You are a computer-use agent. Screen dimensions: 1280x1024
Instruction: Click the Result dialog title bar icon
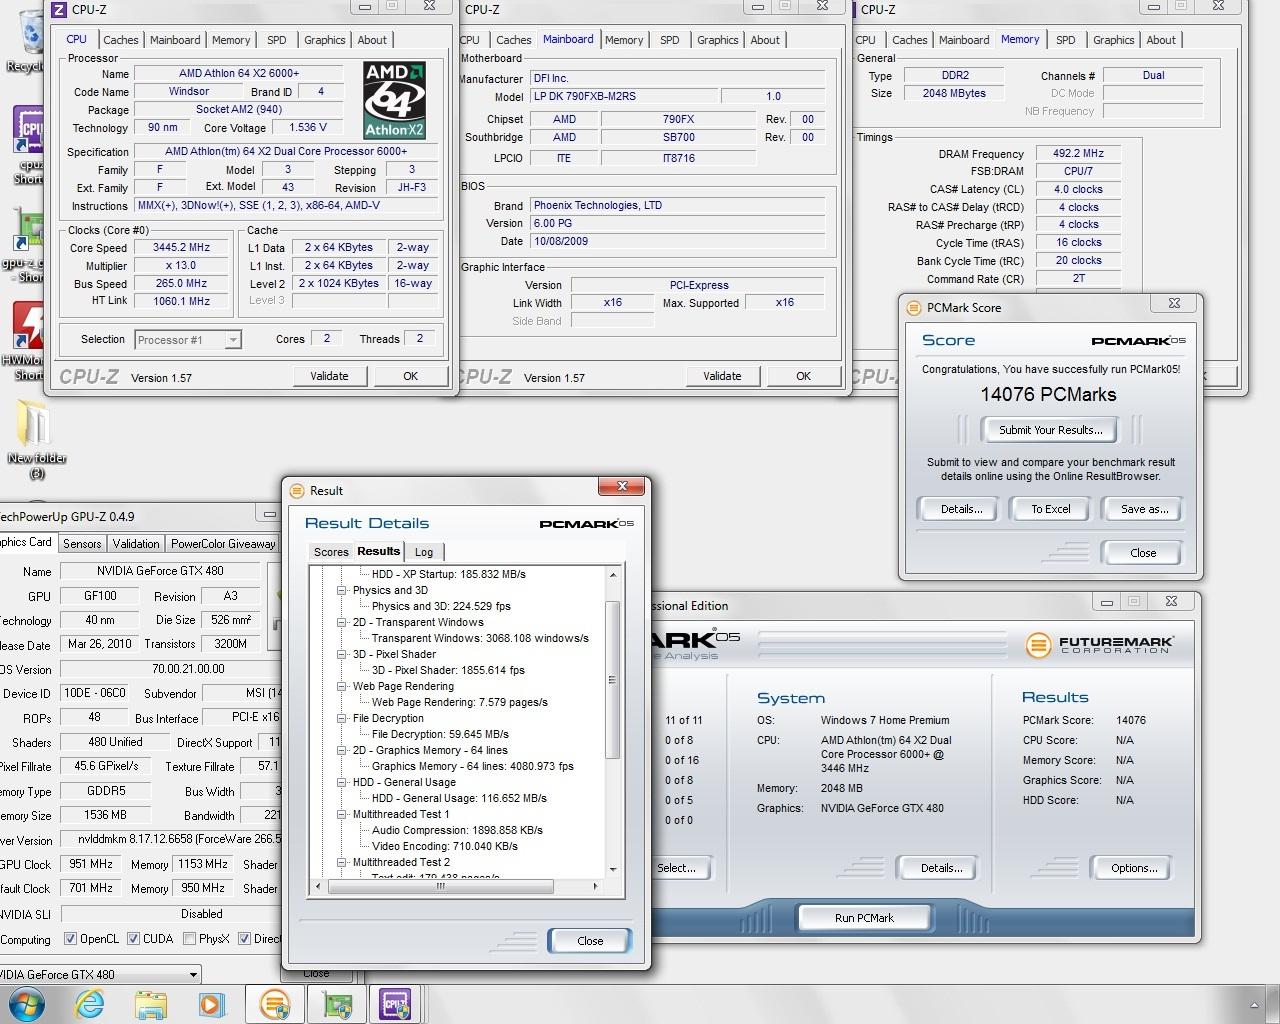[297, 491]
